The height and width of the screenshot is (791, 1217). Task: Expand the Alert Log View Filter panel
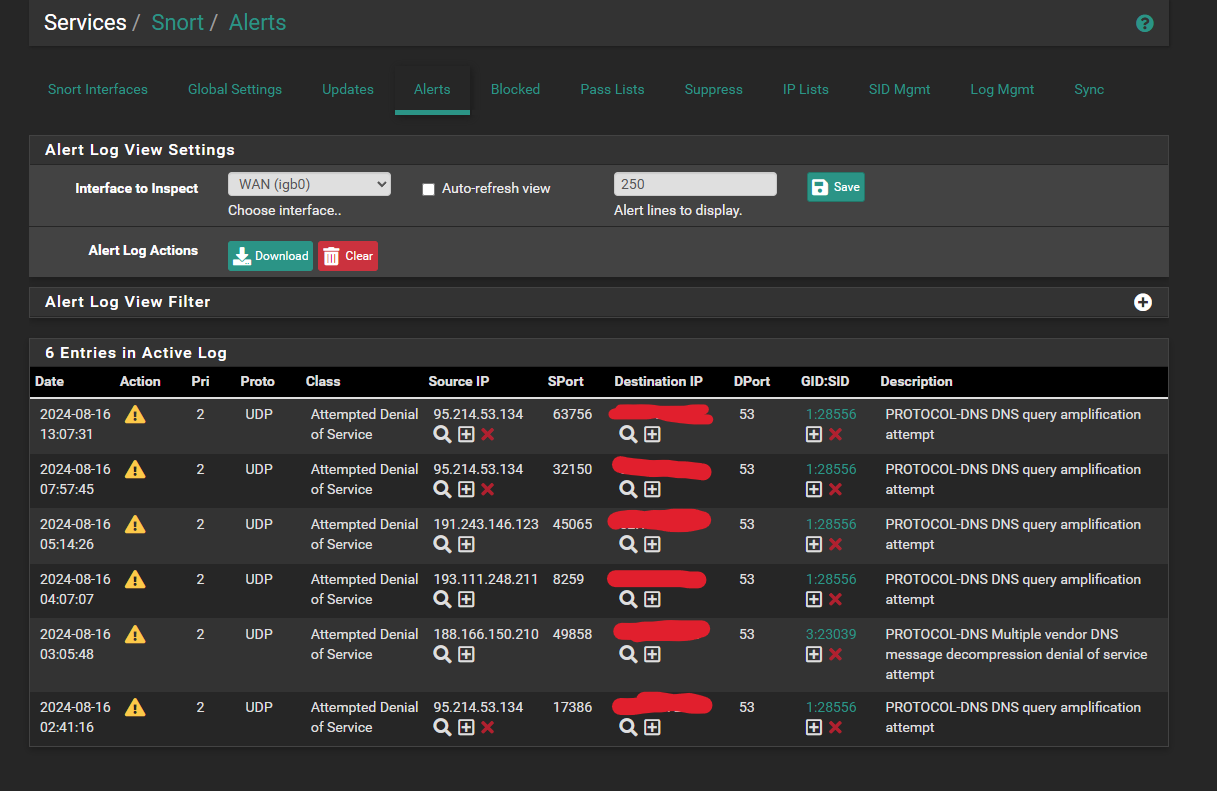[x=1143, y=302]
